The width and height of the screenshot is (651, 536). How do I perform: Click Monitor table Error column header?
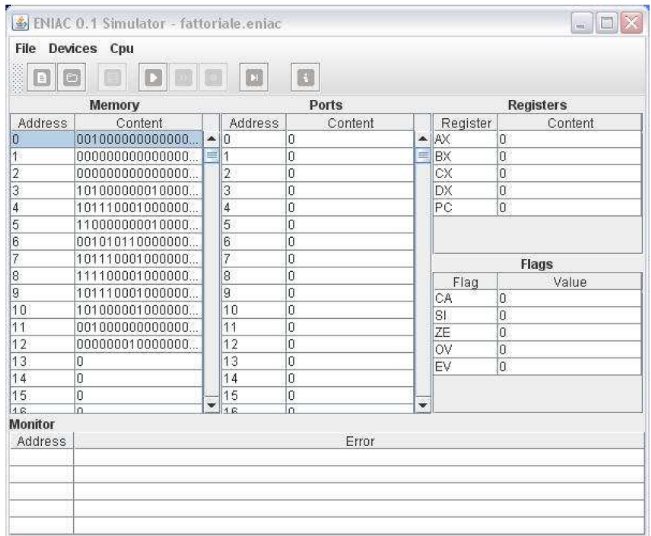[x=360, y=441]
